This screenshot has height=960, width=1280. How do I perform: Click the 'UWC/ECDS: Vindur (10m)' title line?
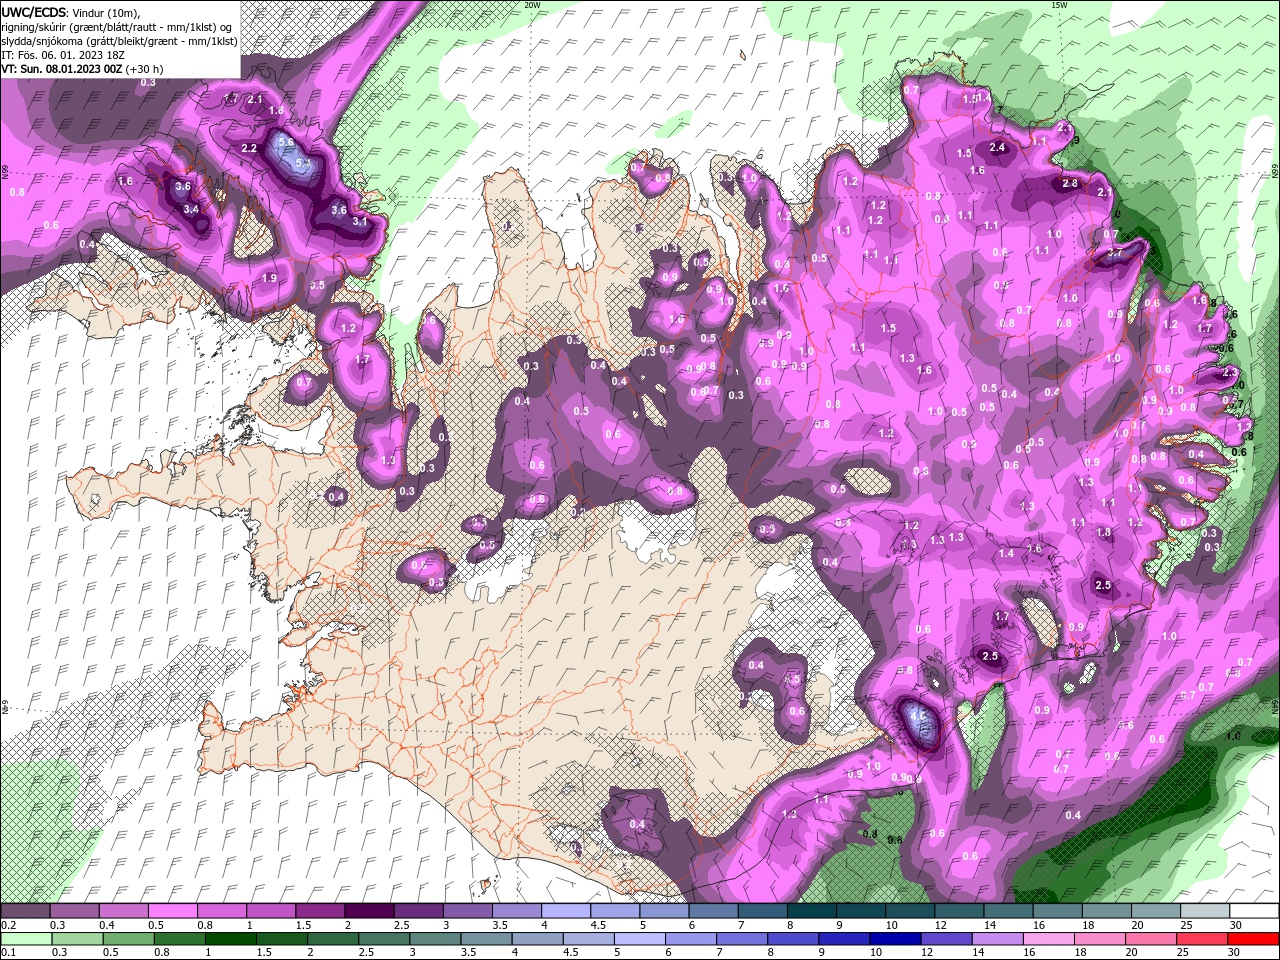[71, 12]
